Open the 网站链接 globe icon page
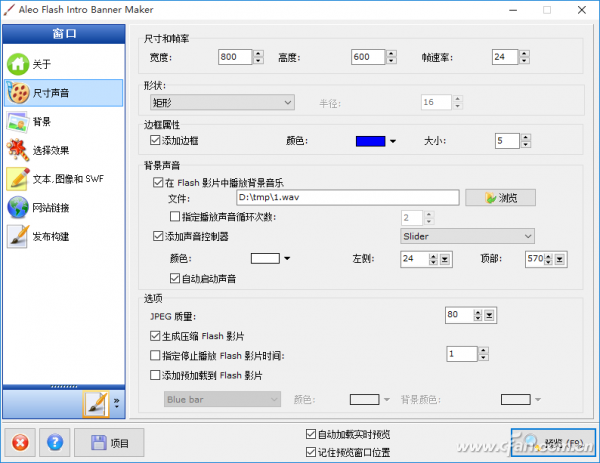Image resolution: width=600 pixels, height=463 pixels. pos(18,208)
